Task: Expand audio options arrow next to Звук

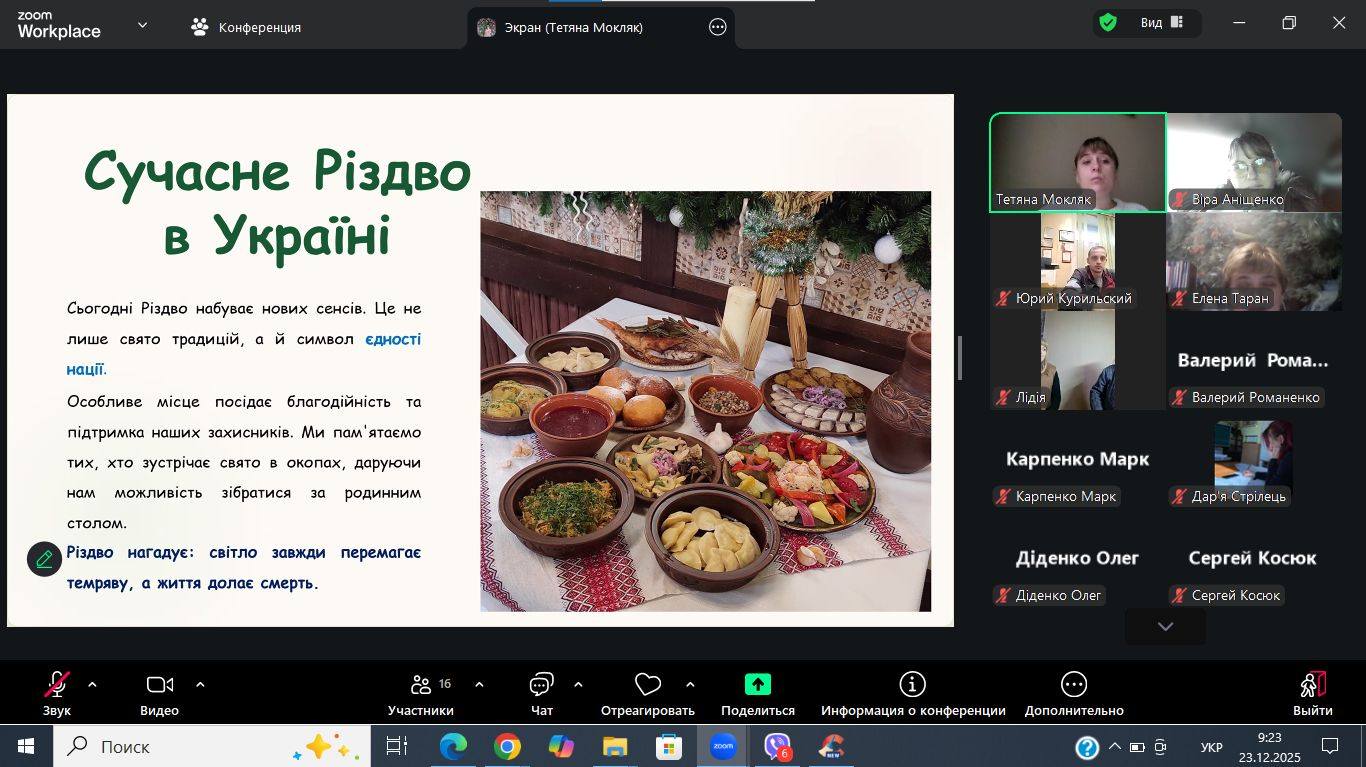Action: click(92, 685)
